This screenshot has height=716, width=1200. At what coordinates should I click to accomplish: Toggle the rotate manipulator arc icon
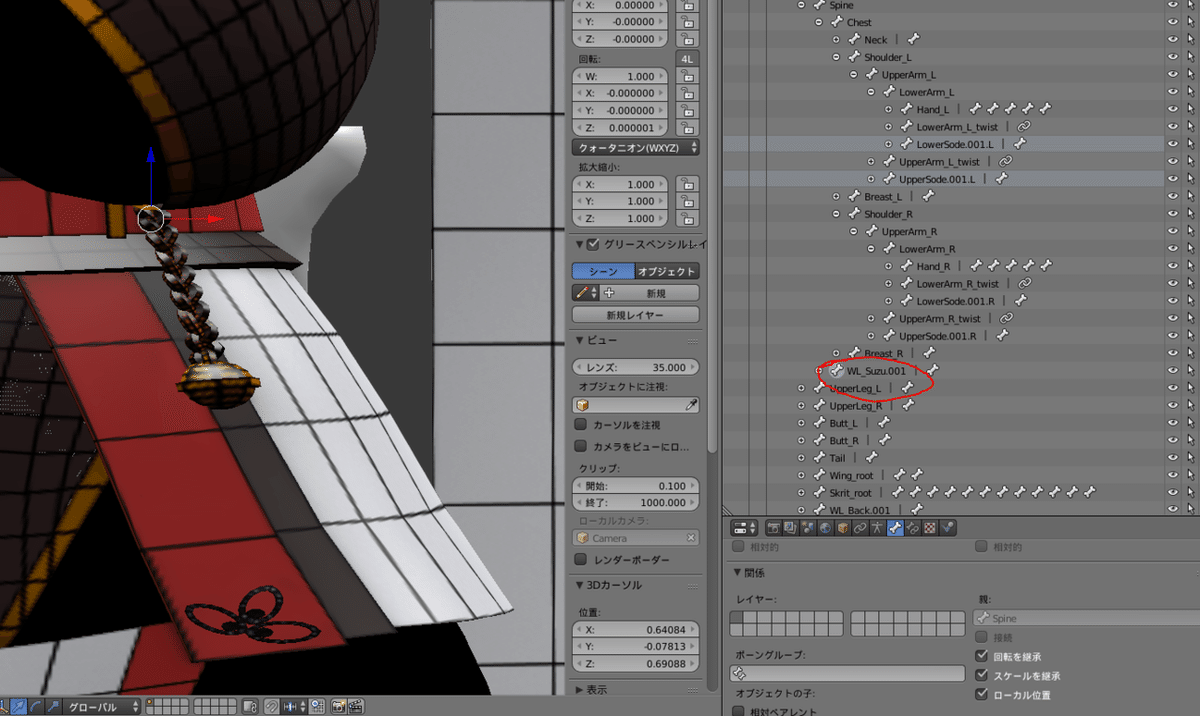35,707
